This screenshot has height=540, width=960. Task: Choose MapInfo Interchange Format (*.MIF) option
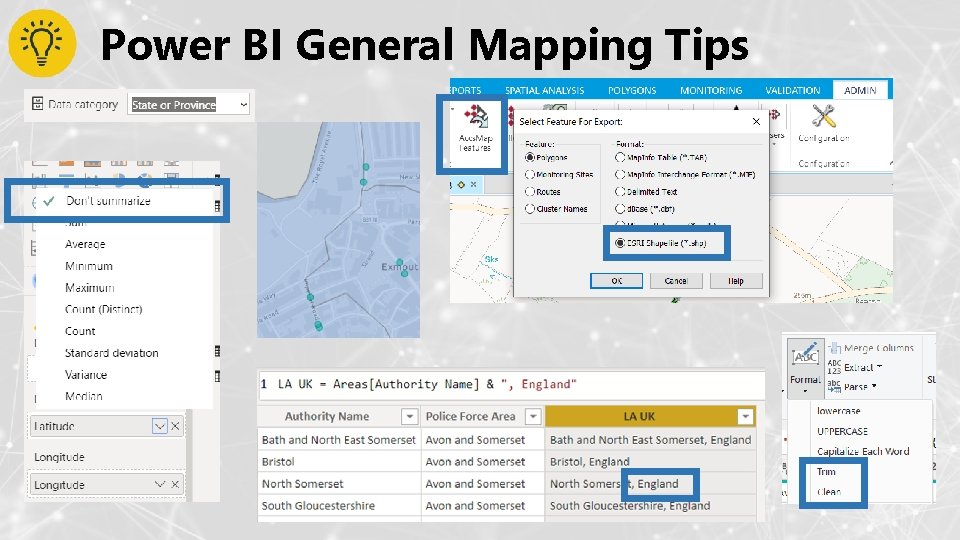(620, 174)
